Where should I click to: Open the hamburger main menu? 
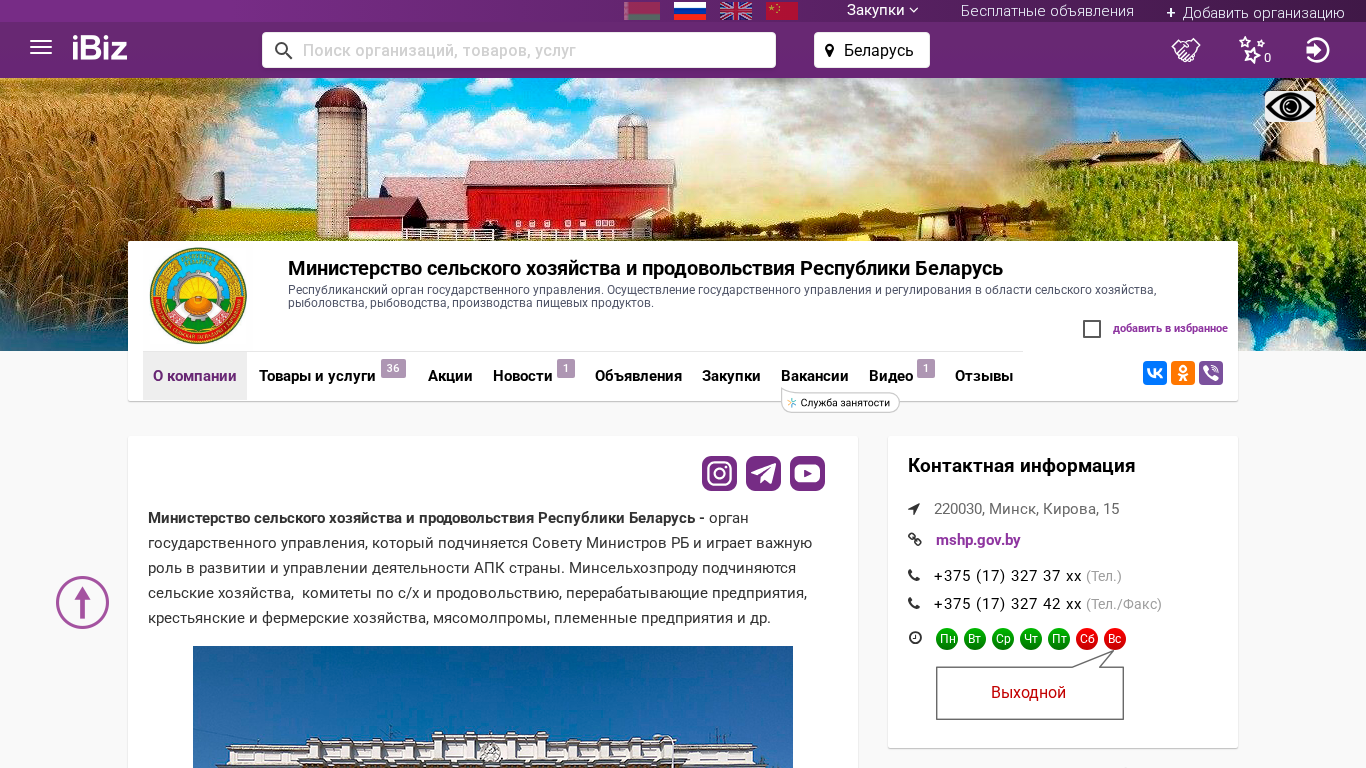[41, 48]
